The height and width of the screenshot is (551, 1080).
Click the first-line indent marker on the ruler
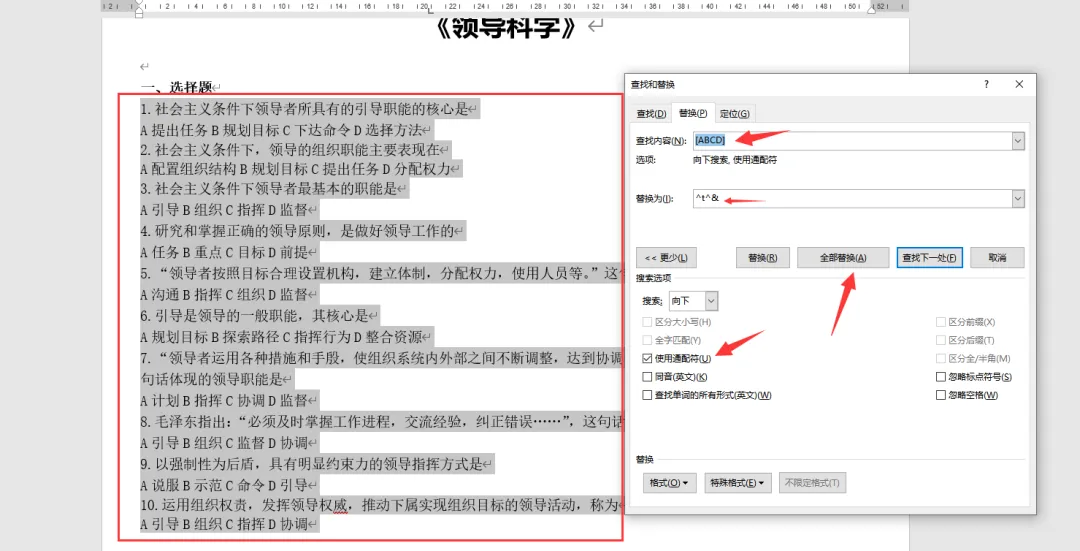pos(138,3)
